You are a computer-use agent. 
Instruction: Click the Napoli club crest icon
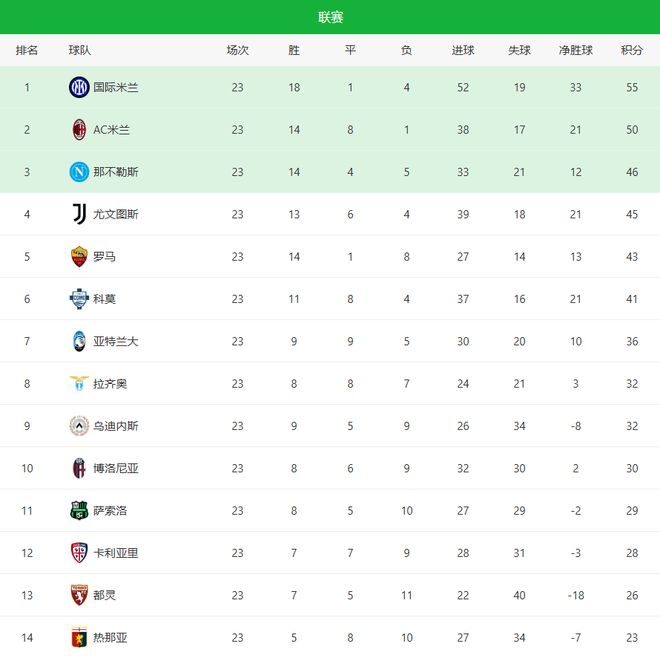click(79, 172)
